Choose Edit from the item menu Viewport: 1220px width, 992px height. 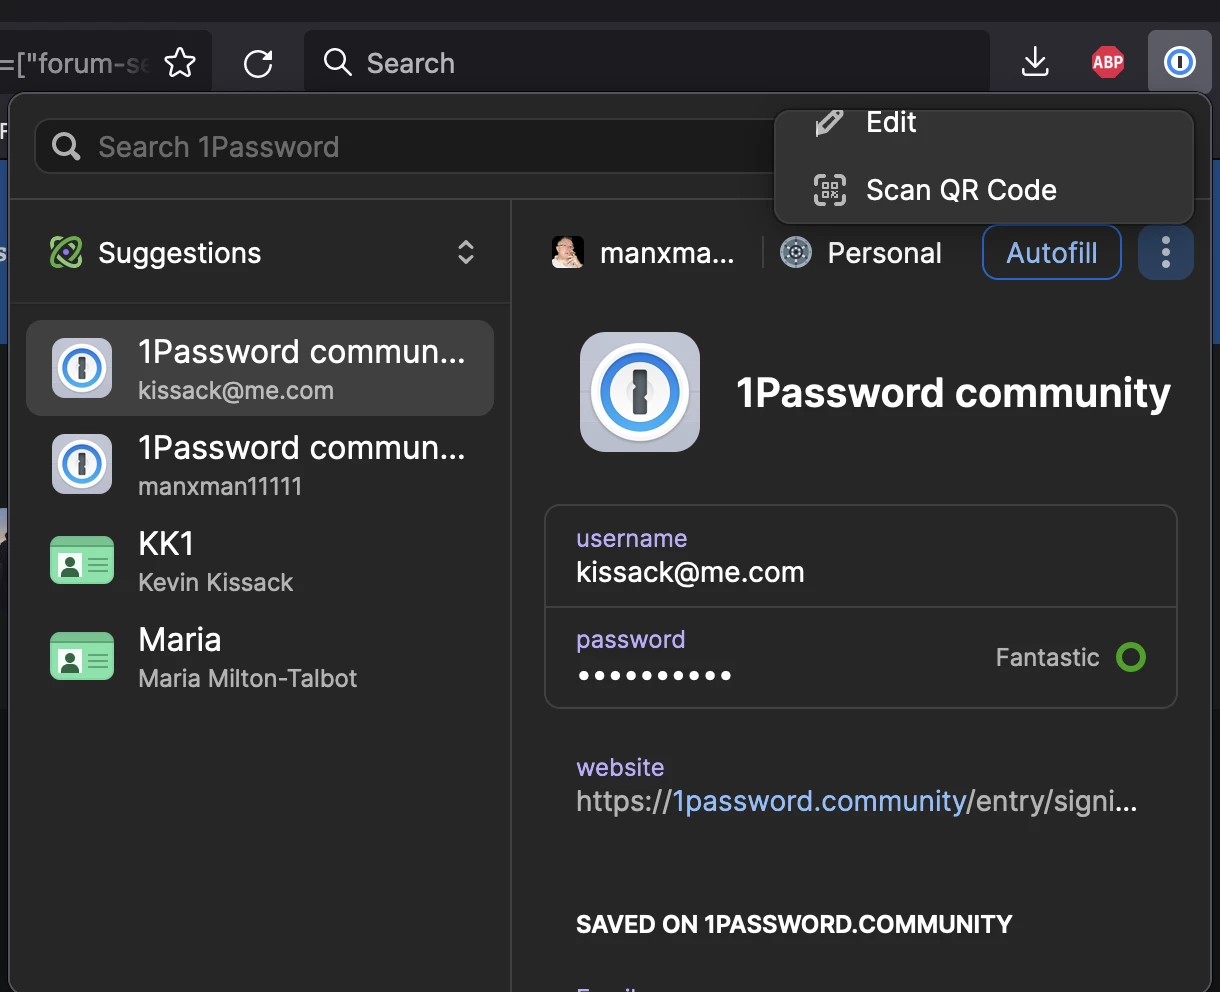(984, 123)
